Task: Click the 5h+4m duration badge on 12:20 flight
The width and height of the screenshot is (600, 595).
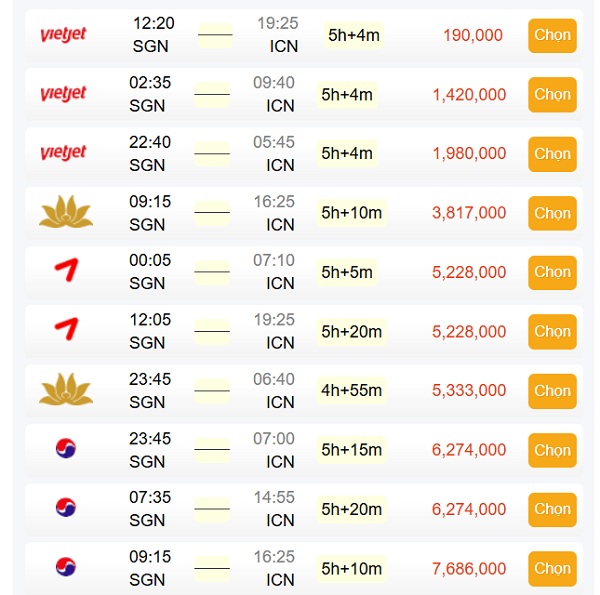Action: (354, 35)
